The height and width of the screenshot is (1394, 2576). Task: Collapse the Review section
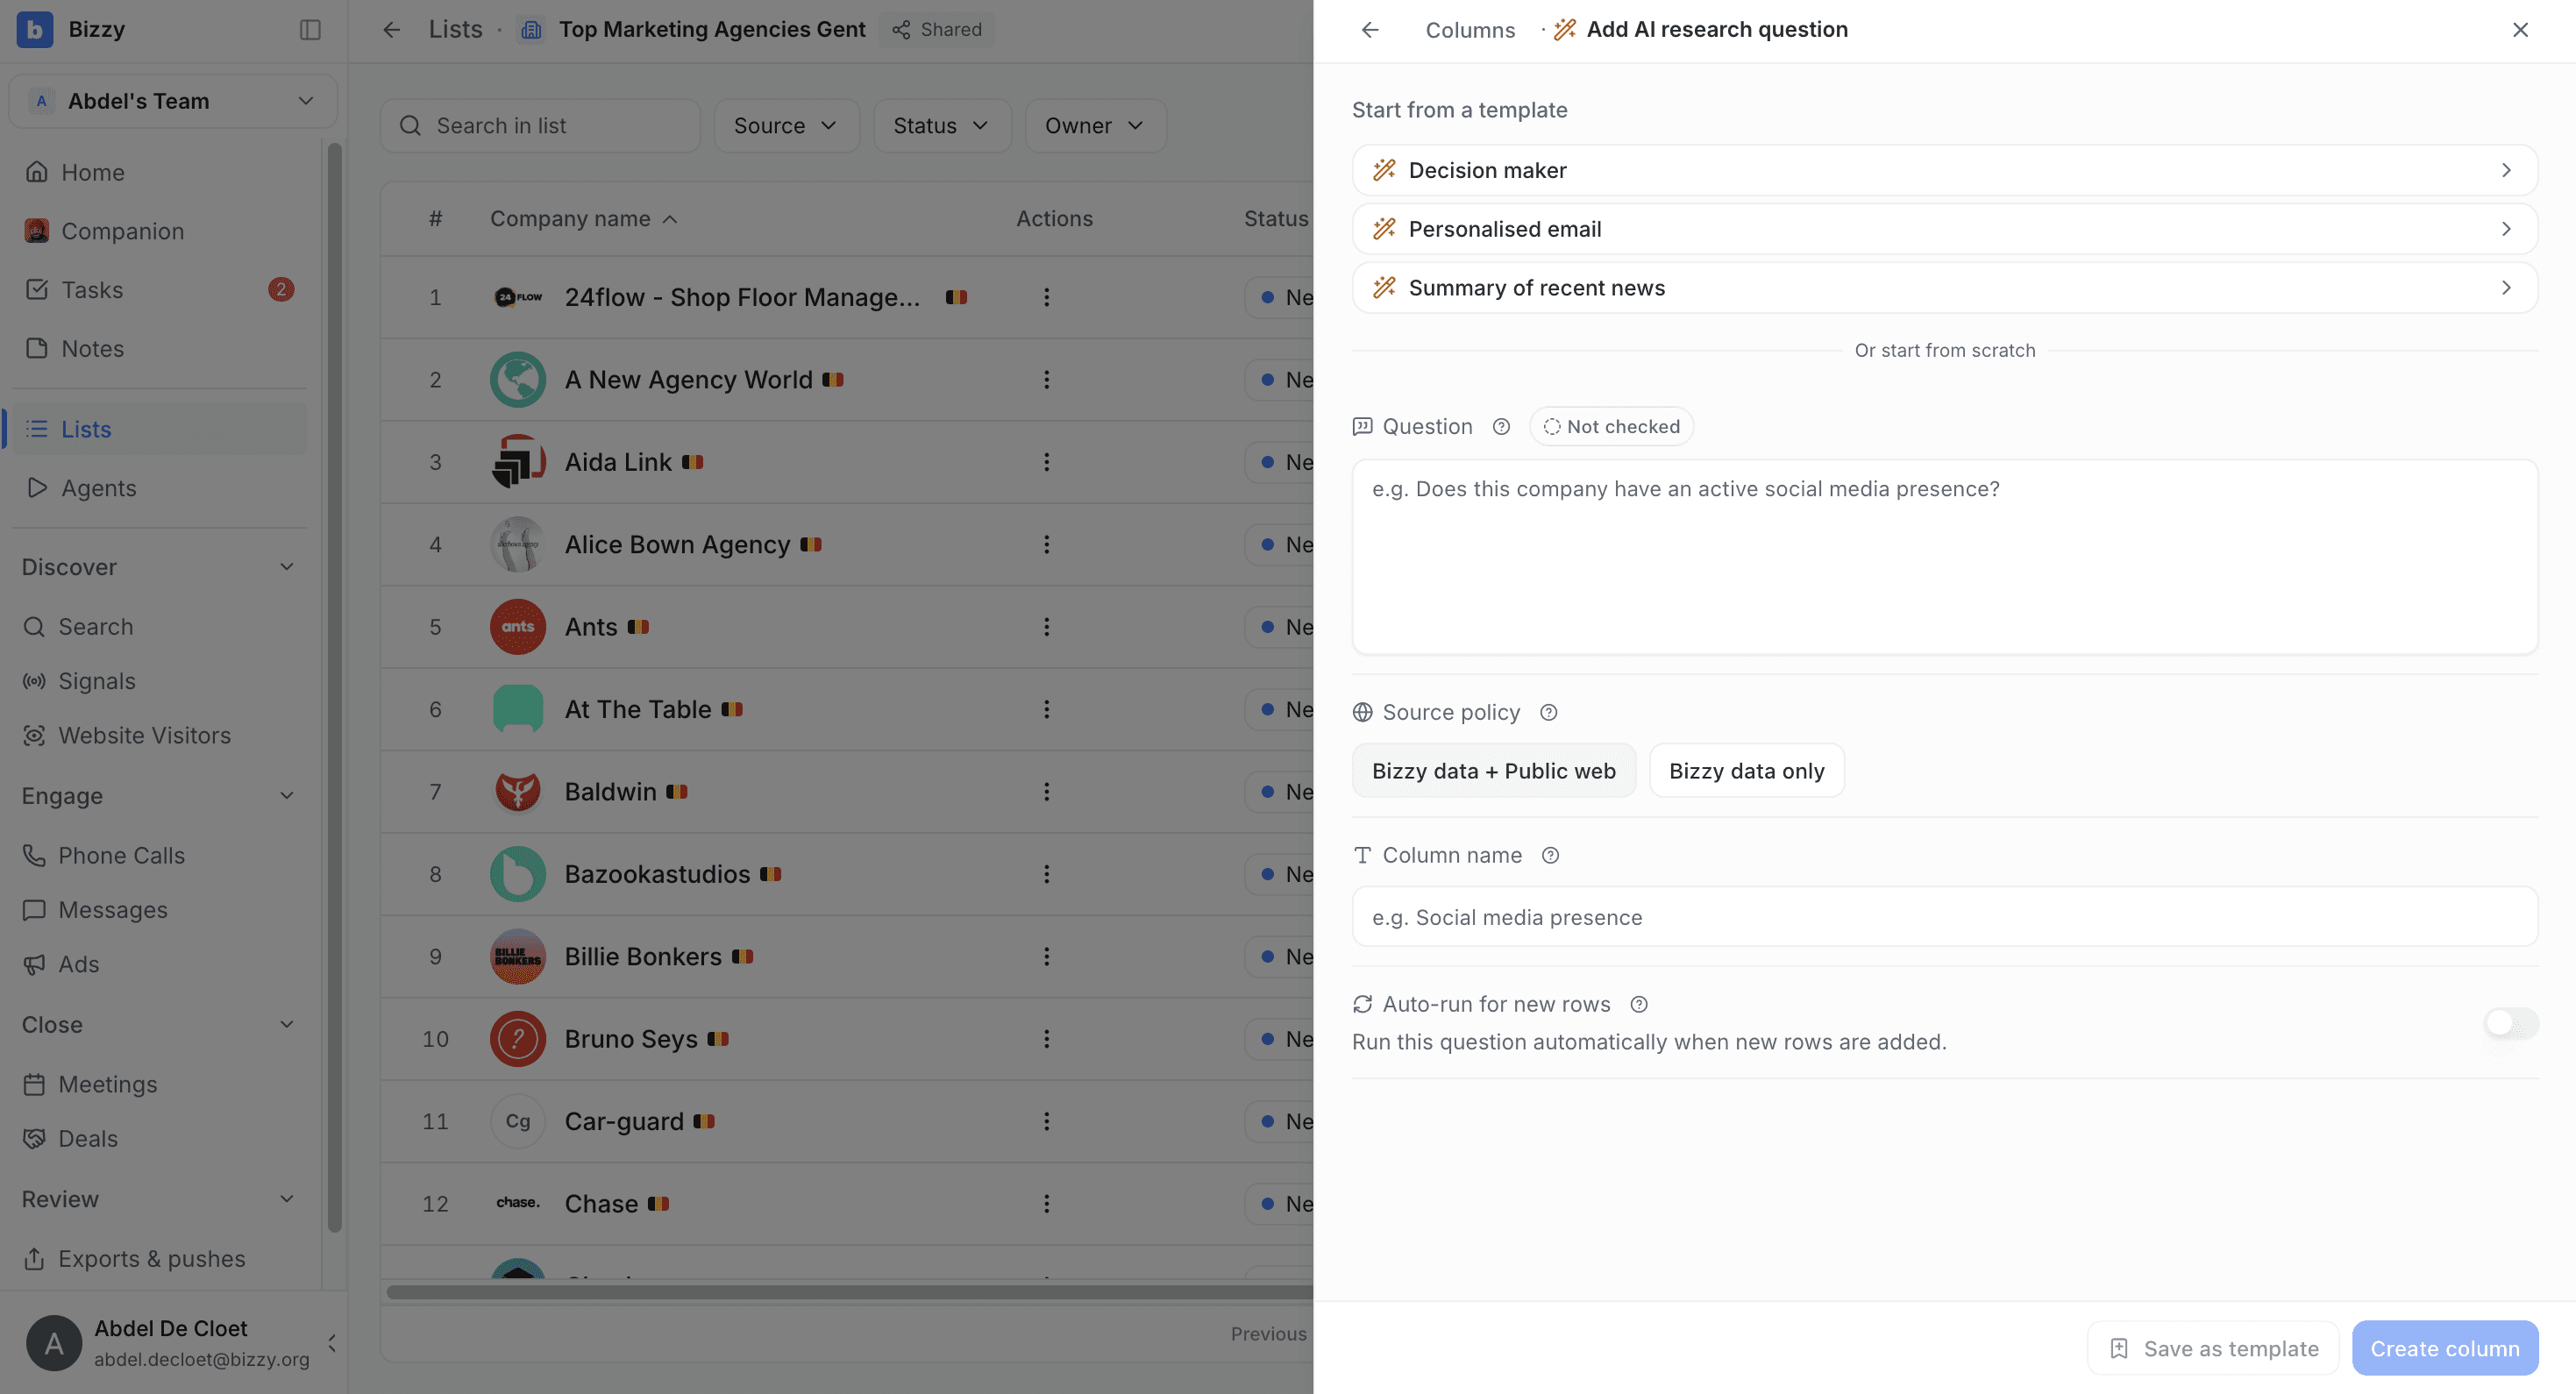287,1199
